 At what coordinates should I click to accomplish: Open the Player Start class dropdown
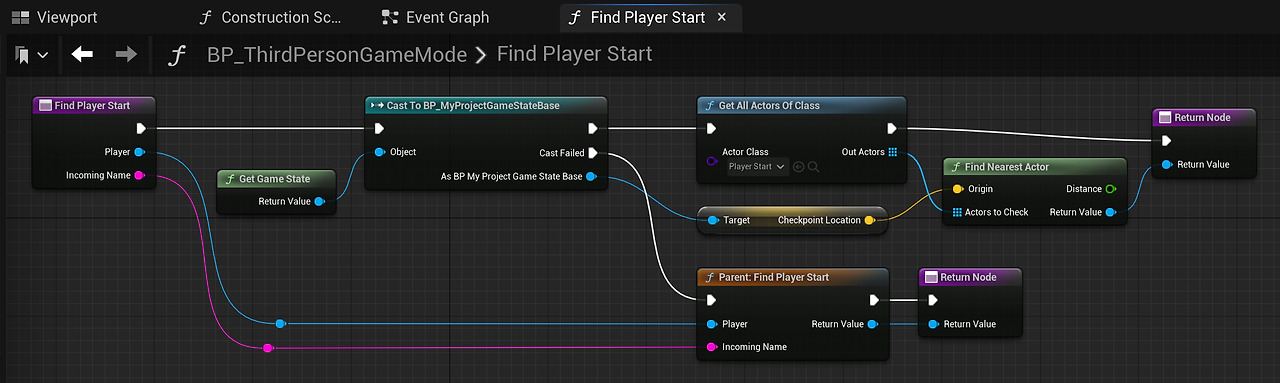(x=756, y=166)
